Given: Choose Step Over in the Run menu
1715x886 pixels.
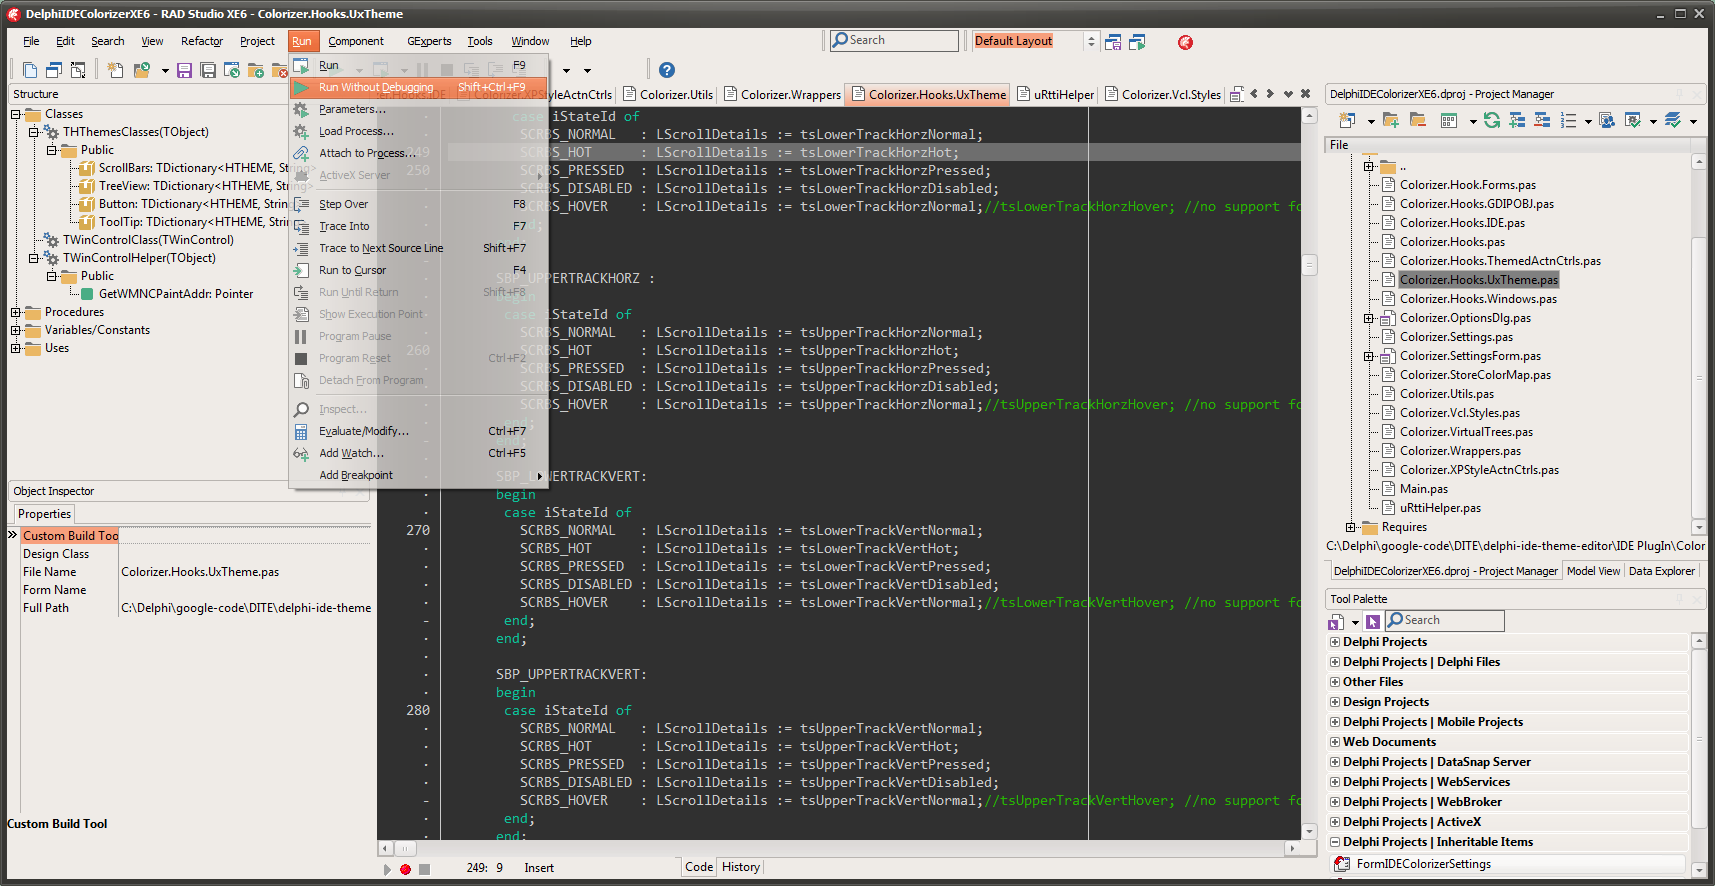Looking at the screenshot, I should [418, 204].
